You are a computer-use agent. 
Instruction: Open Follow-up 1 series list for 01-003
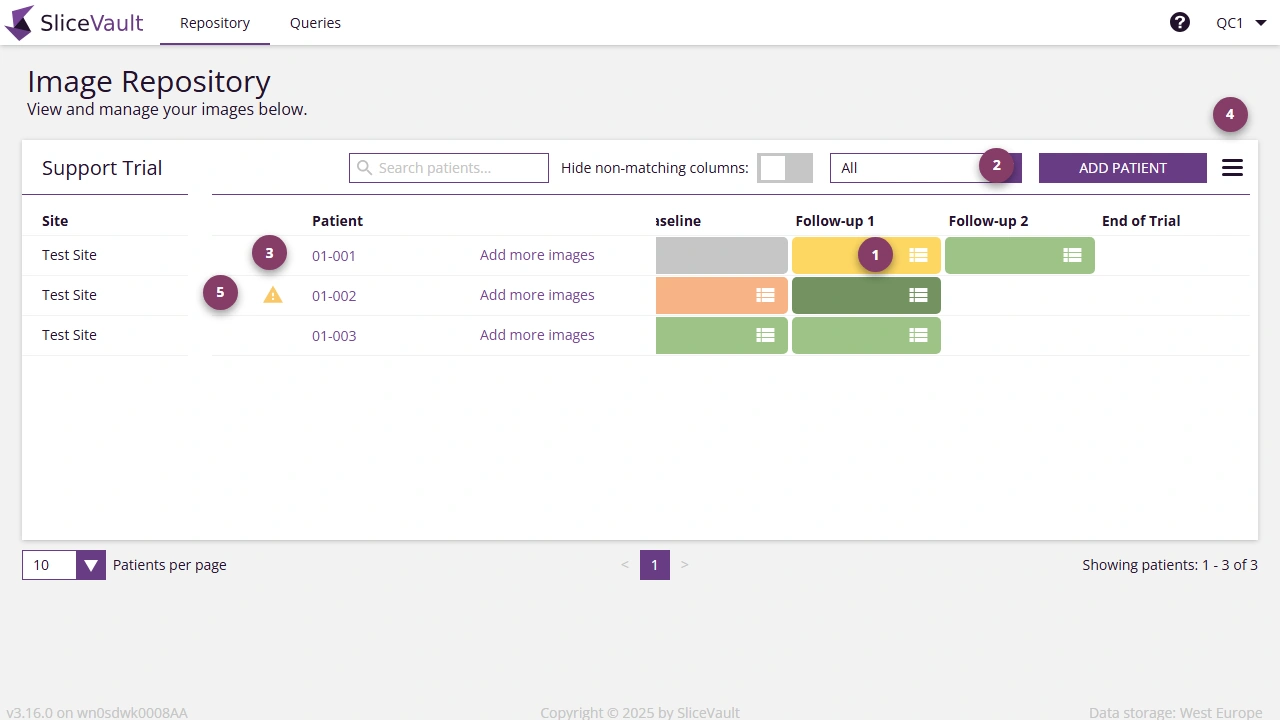coord(918,335)
